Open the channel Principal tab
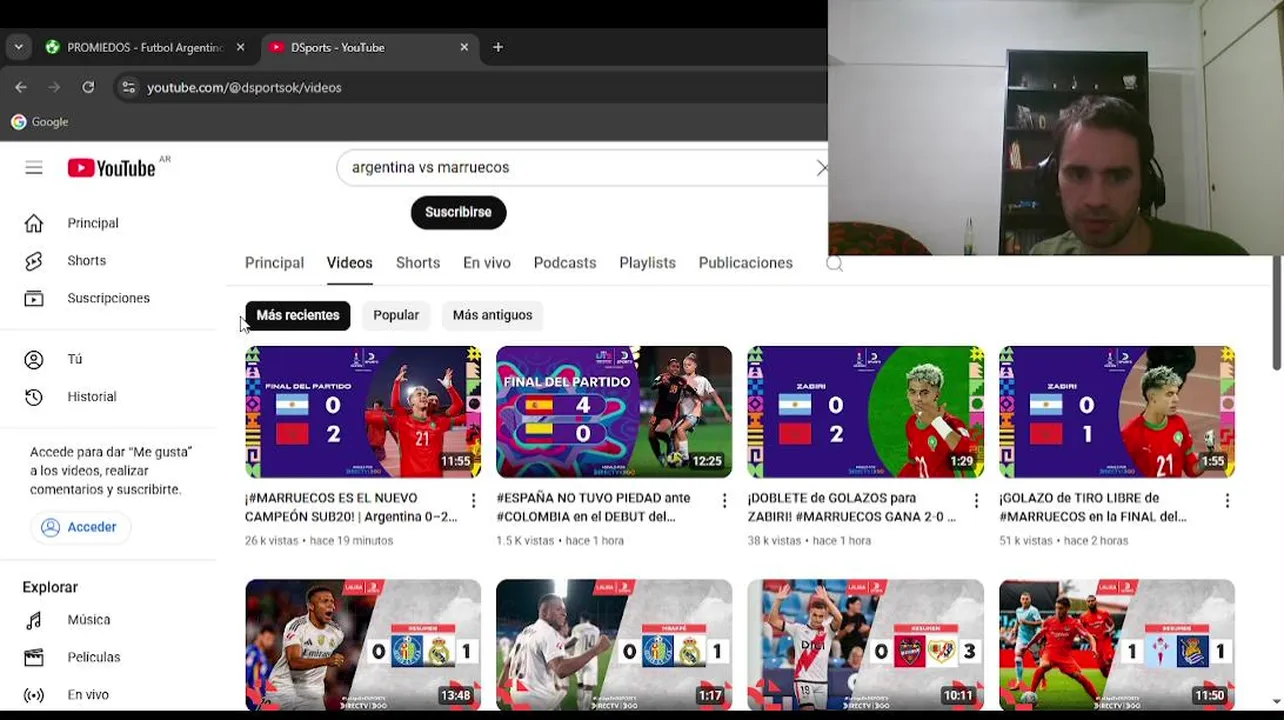Viewport: 1284px width, 720px height. (274, 263)
